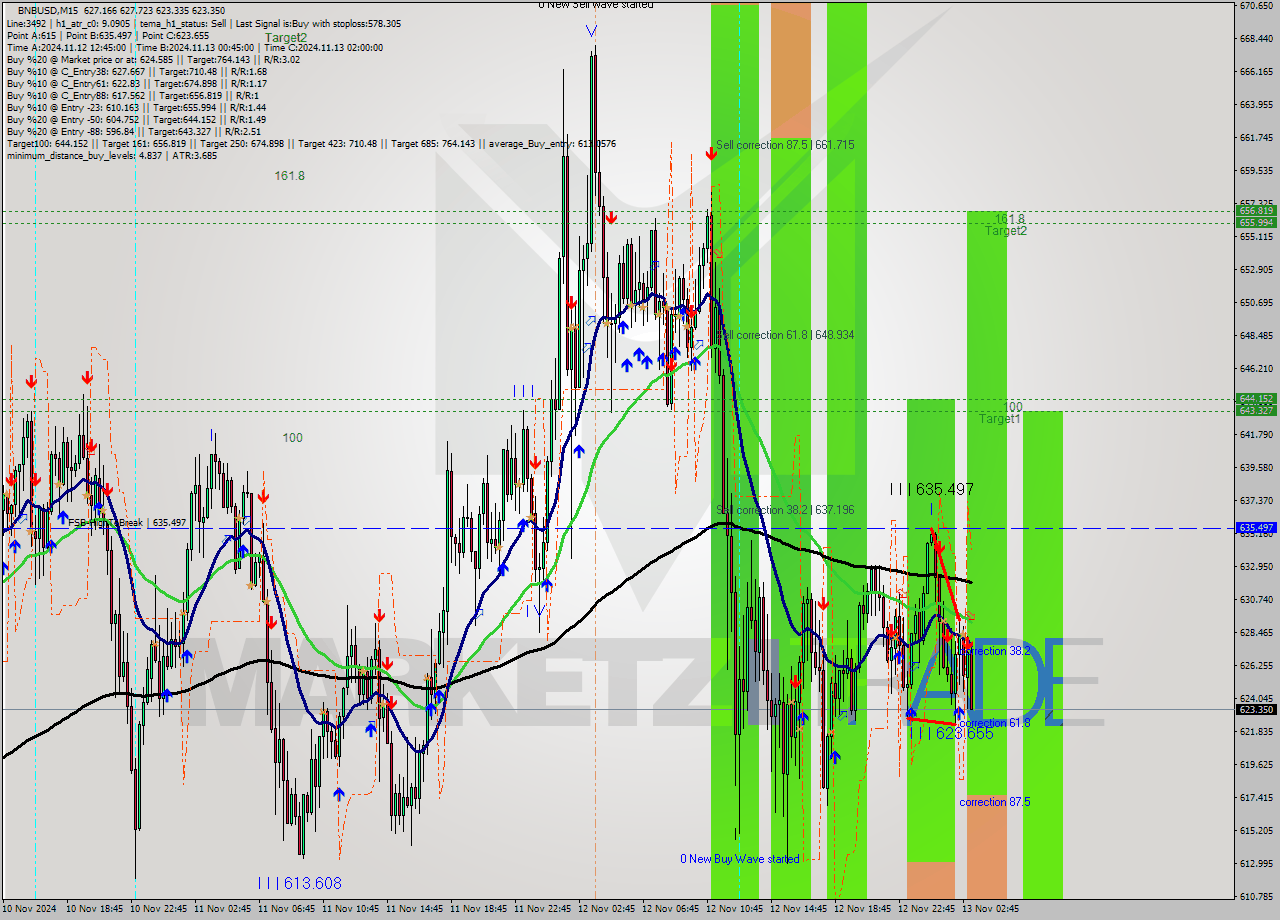Click the '| | | 613.608' low label
The width and height of the screenshot is (1280, 920).
click(299, 883)
